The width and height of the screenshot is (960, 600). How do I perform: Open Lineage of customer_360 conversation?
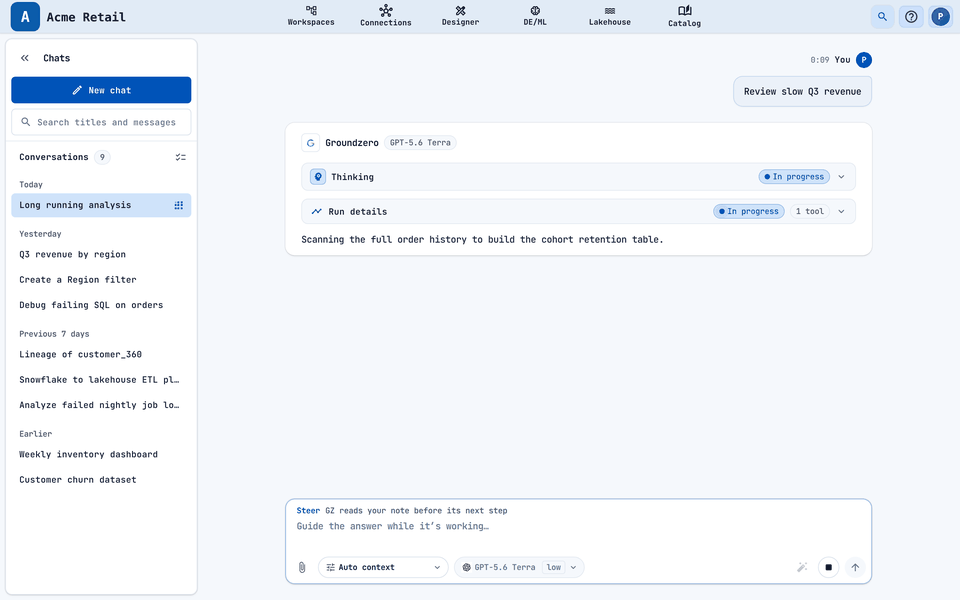[x=101, y=354]
